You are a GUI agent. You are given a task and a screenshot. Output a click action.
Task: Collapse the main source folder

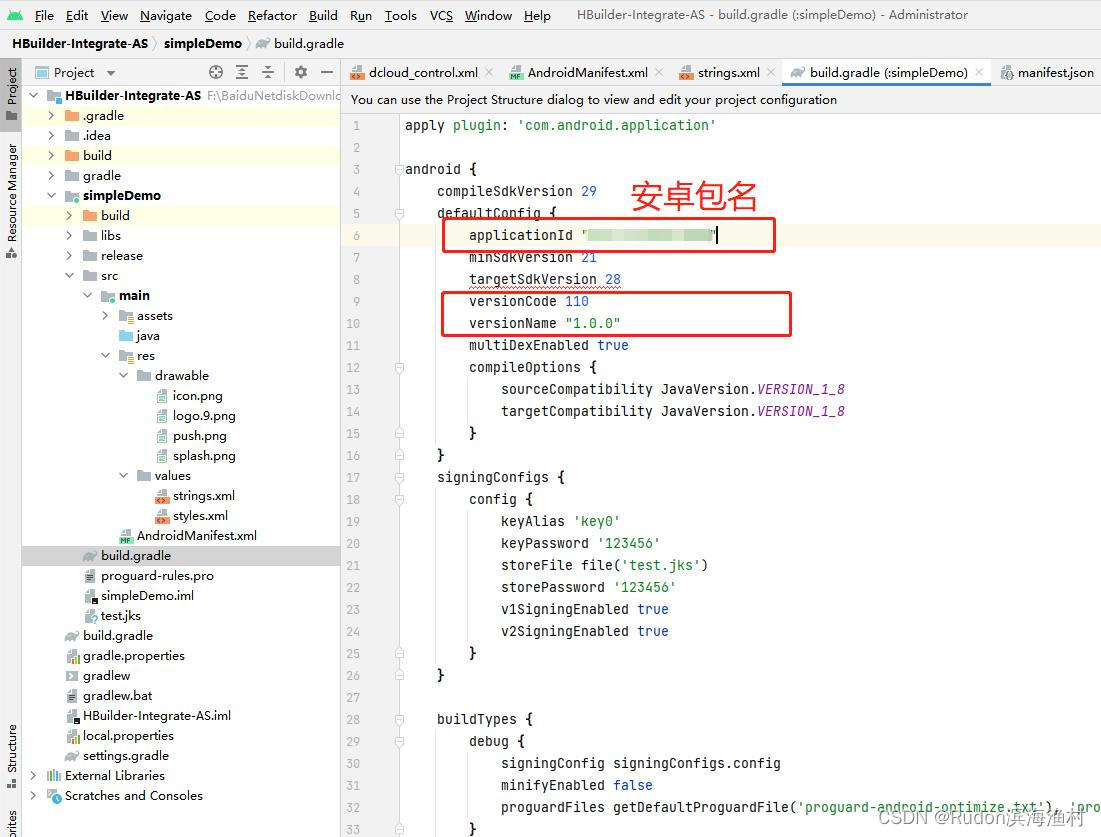point(87,295)
